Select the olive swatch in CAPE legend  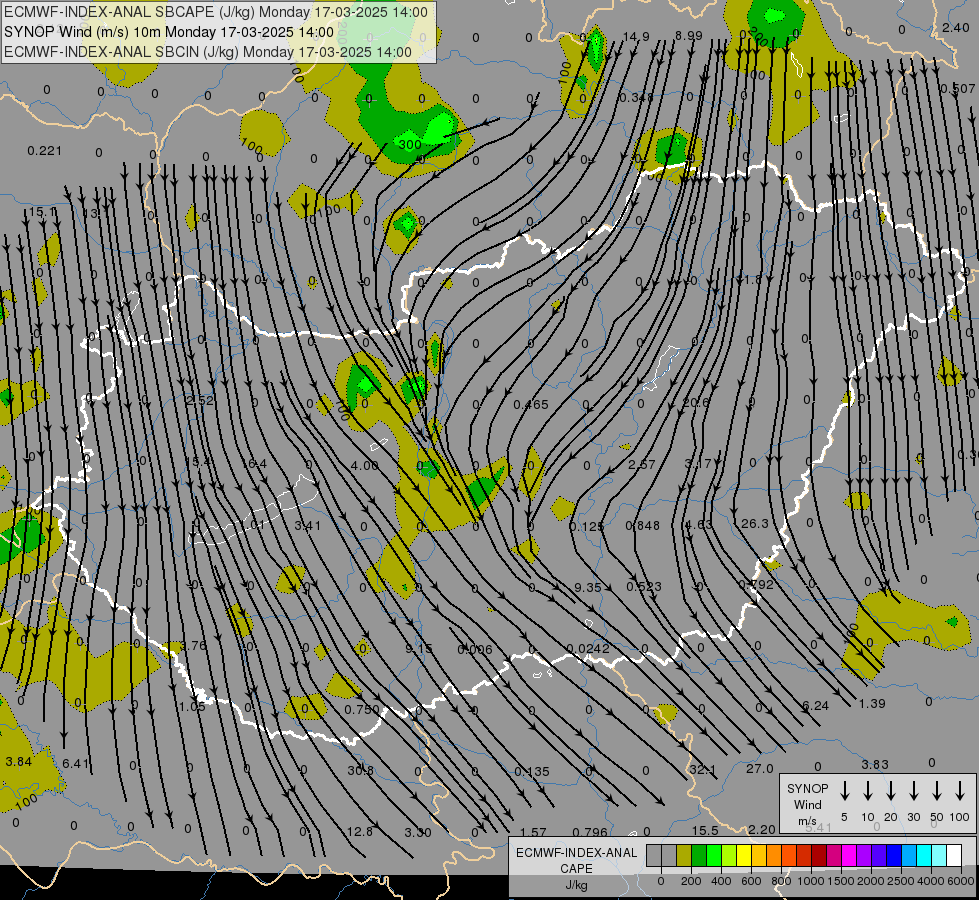(x=684, y=856)
